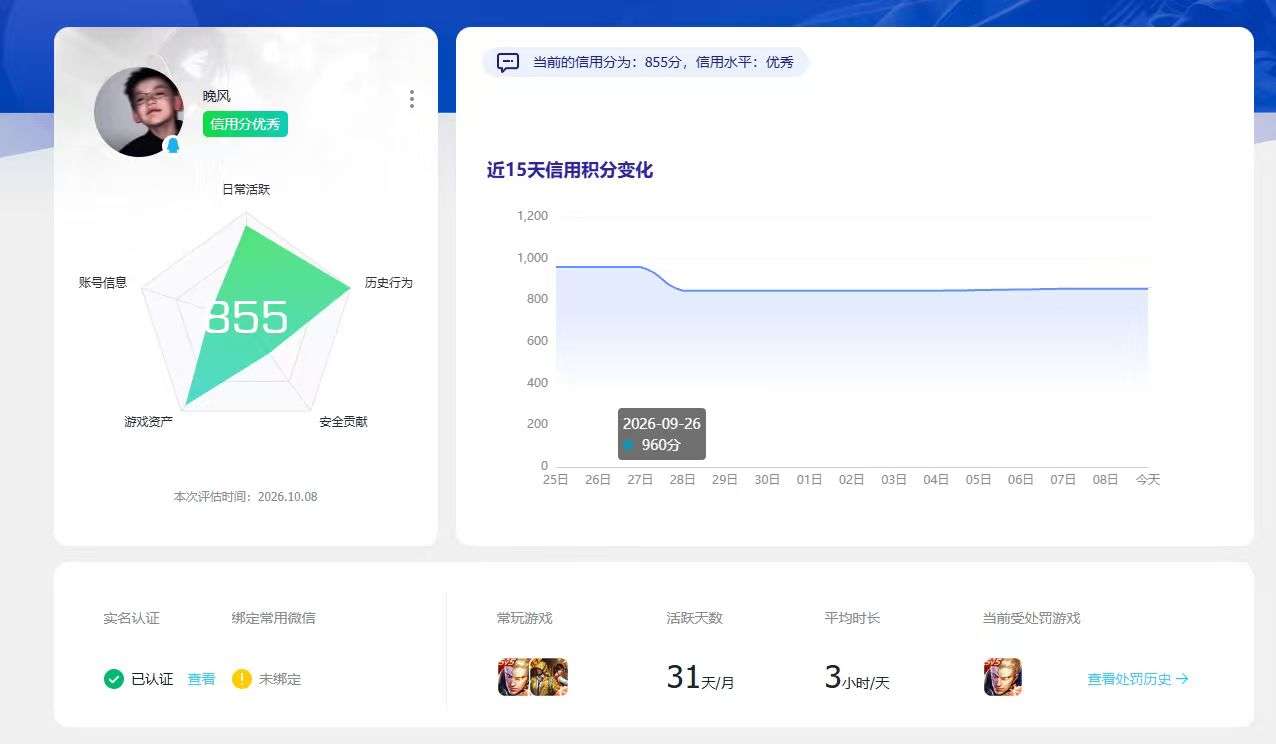
Task: Click the 今天 label on chart axis
Action: tap(1148, 480)
